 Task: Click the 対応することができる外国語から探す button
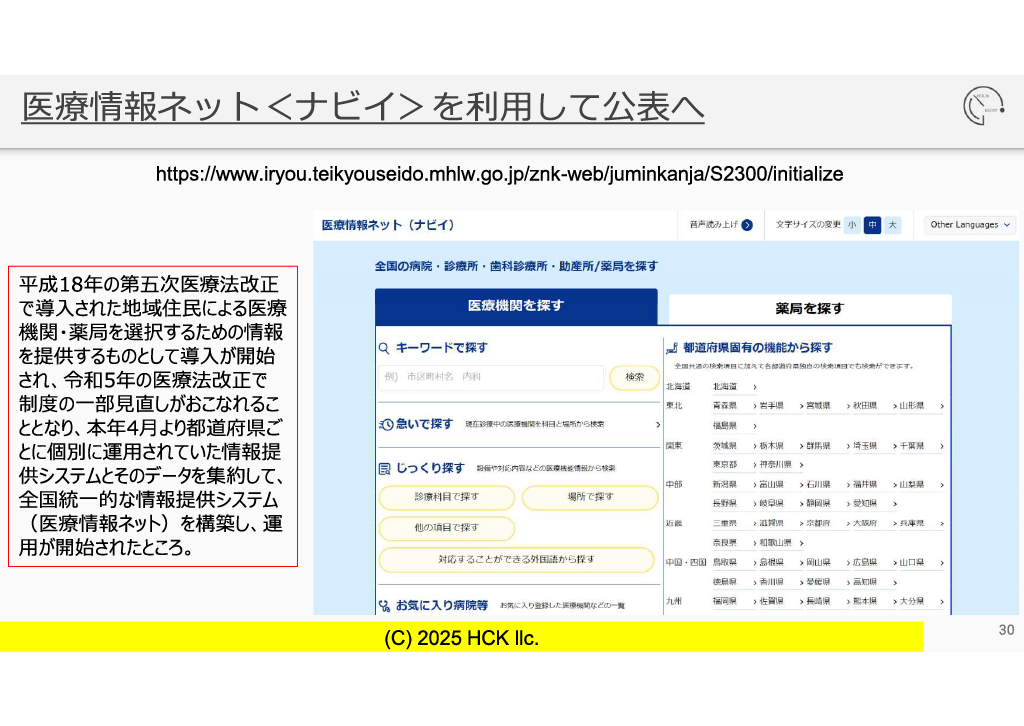[x=516, y=559]
